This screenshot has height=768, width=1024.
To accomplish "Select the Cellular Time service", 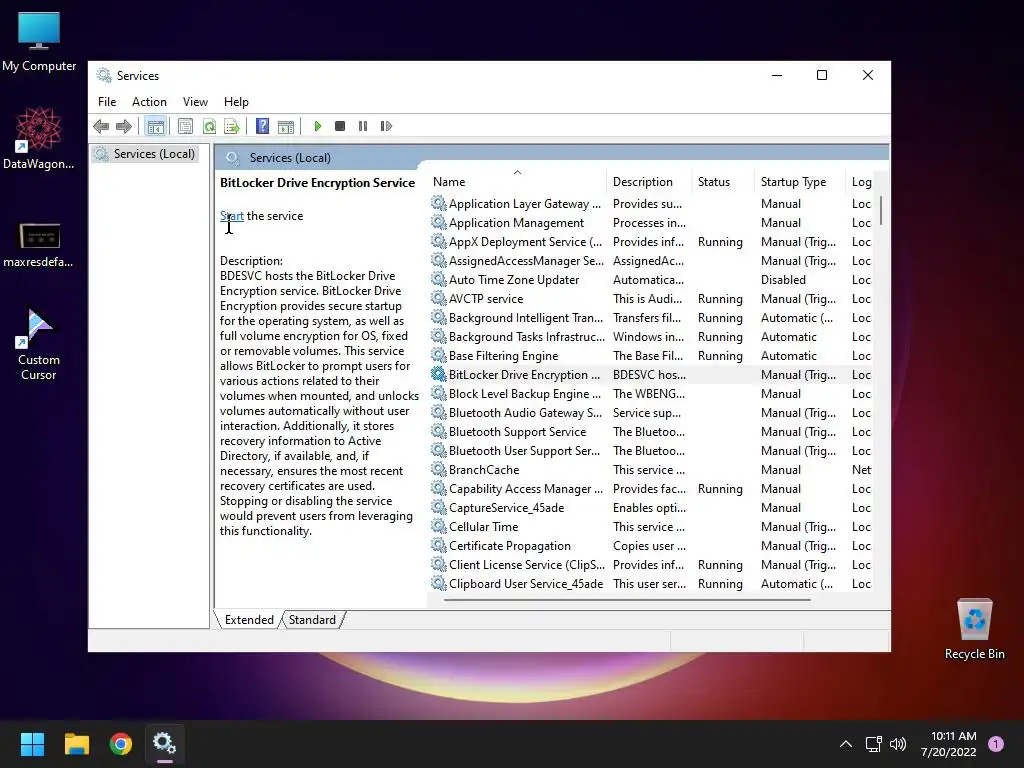I will click(650, 526).
